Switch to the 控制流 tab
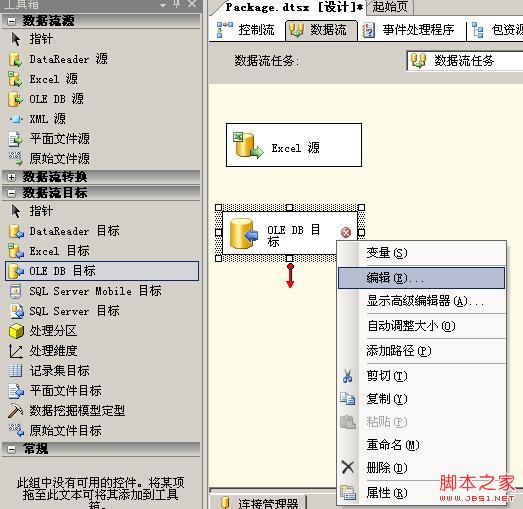 point(246,30)
